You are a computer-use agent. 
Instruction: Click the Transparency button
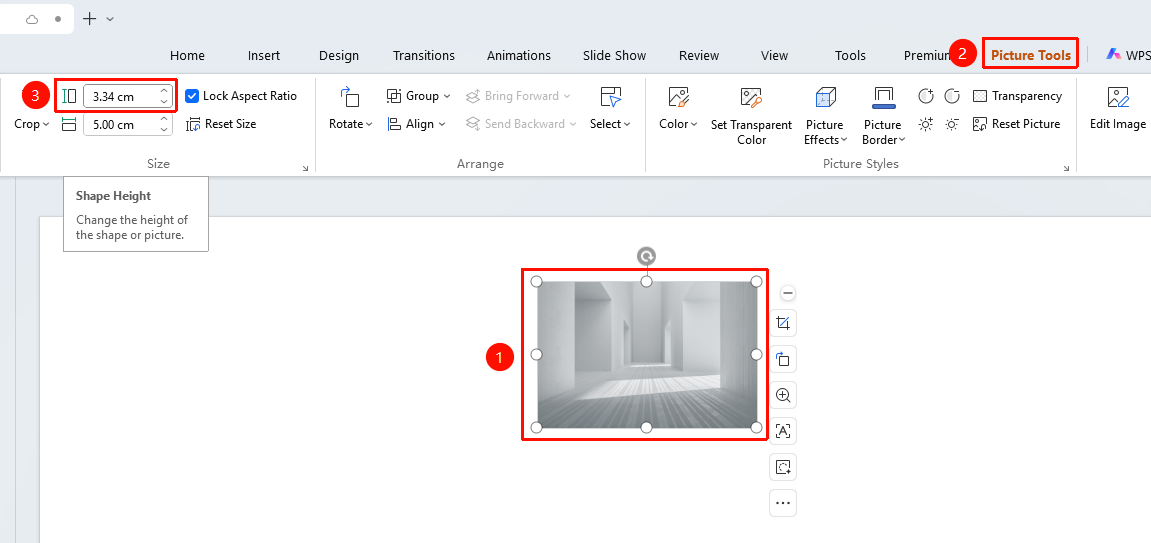1017,96
